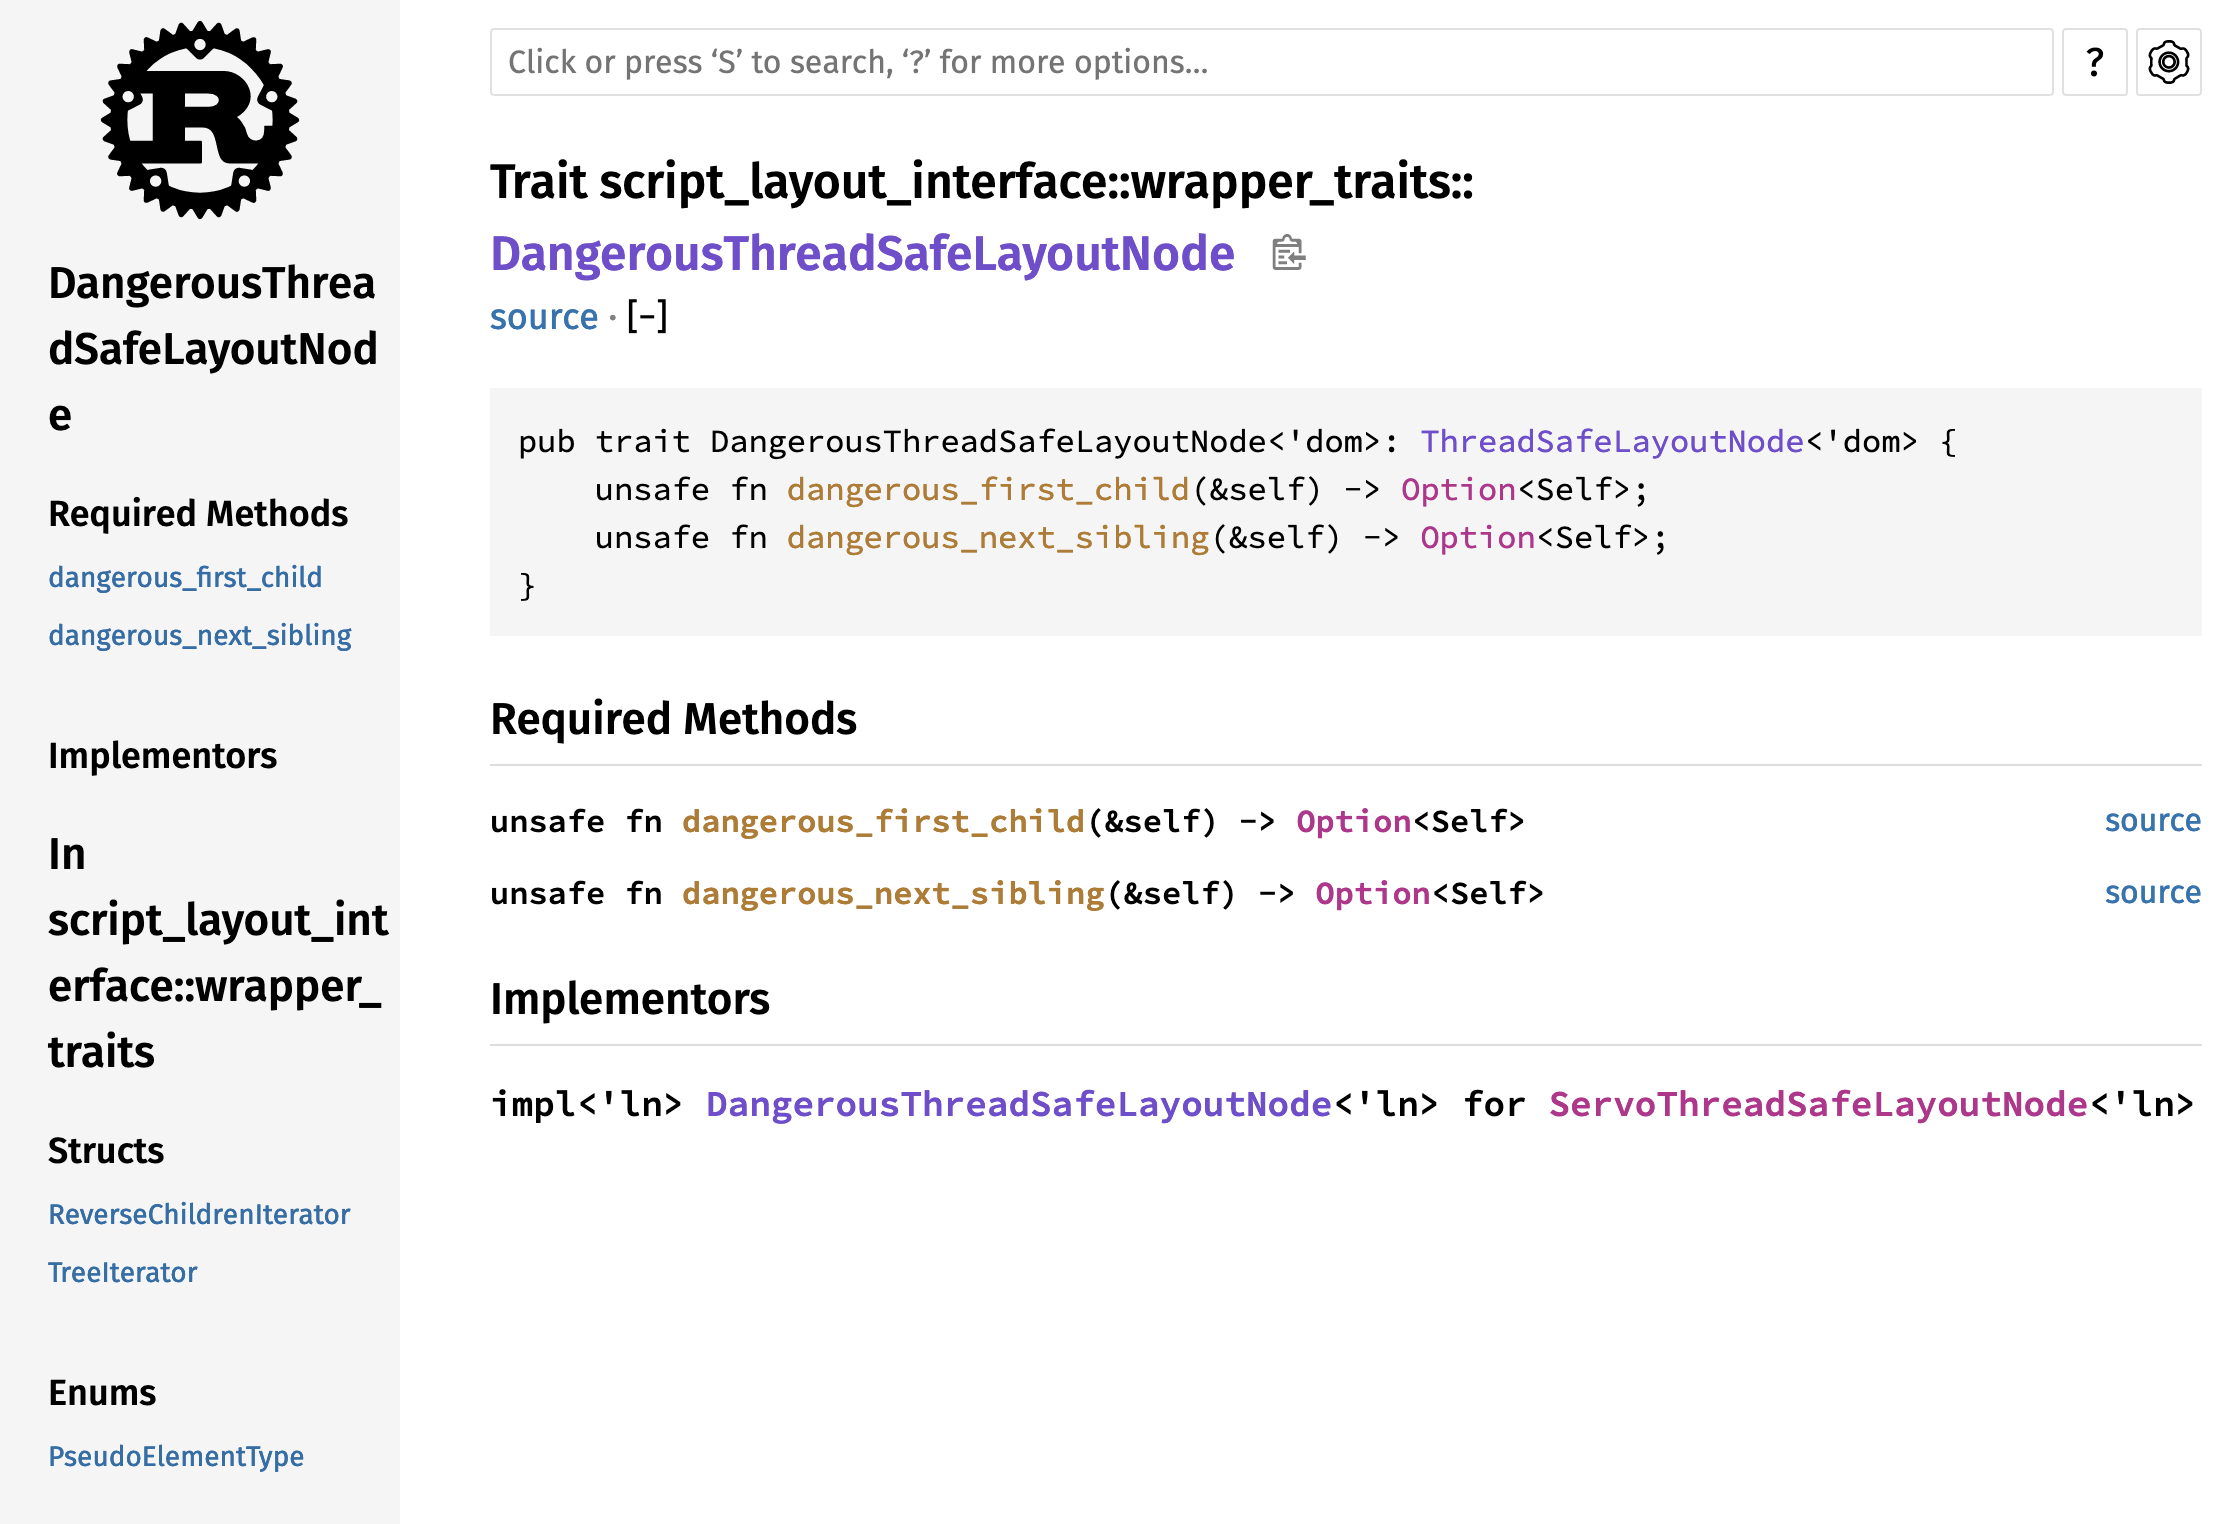Open the settings gear menu
2232x1524 pixels.
2168,62
